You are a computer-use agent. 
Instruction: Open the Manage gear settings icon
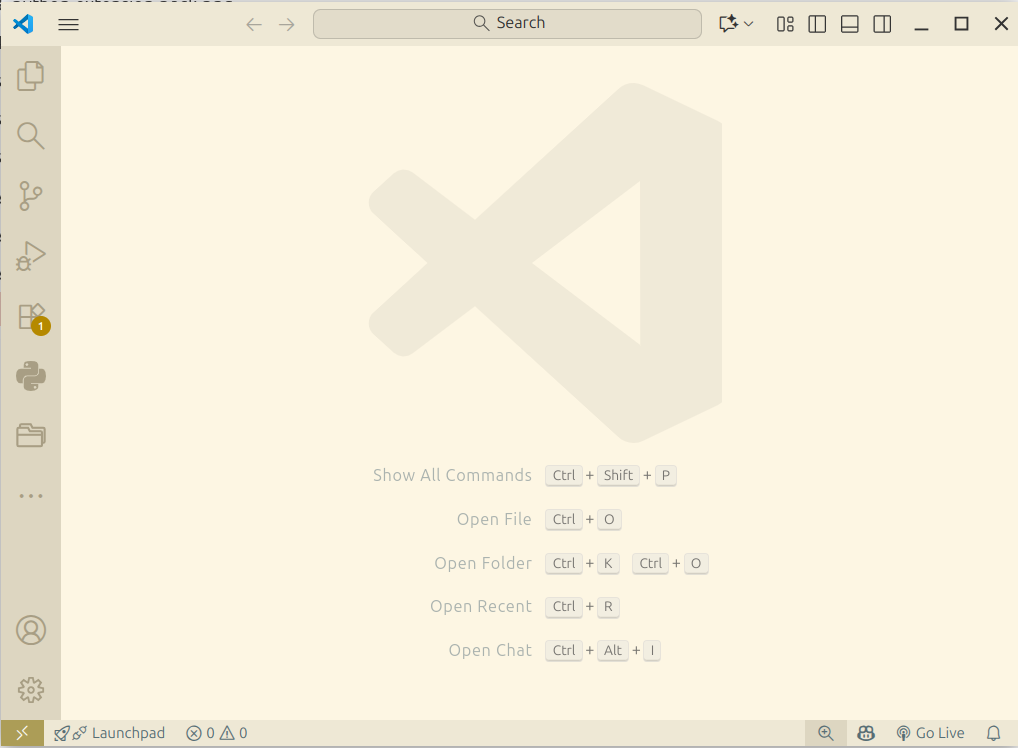point(31,690)
